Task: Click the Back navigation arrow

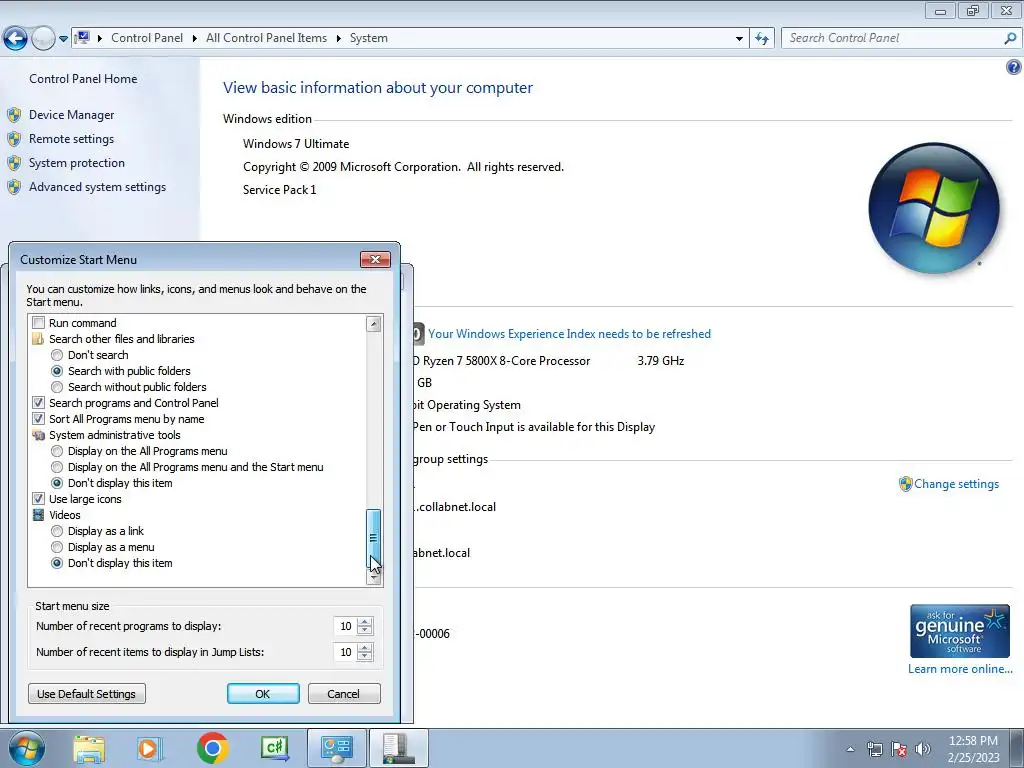Action: coord(16,39)
